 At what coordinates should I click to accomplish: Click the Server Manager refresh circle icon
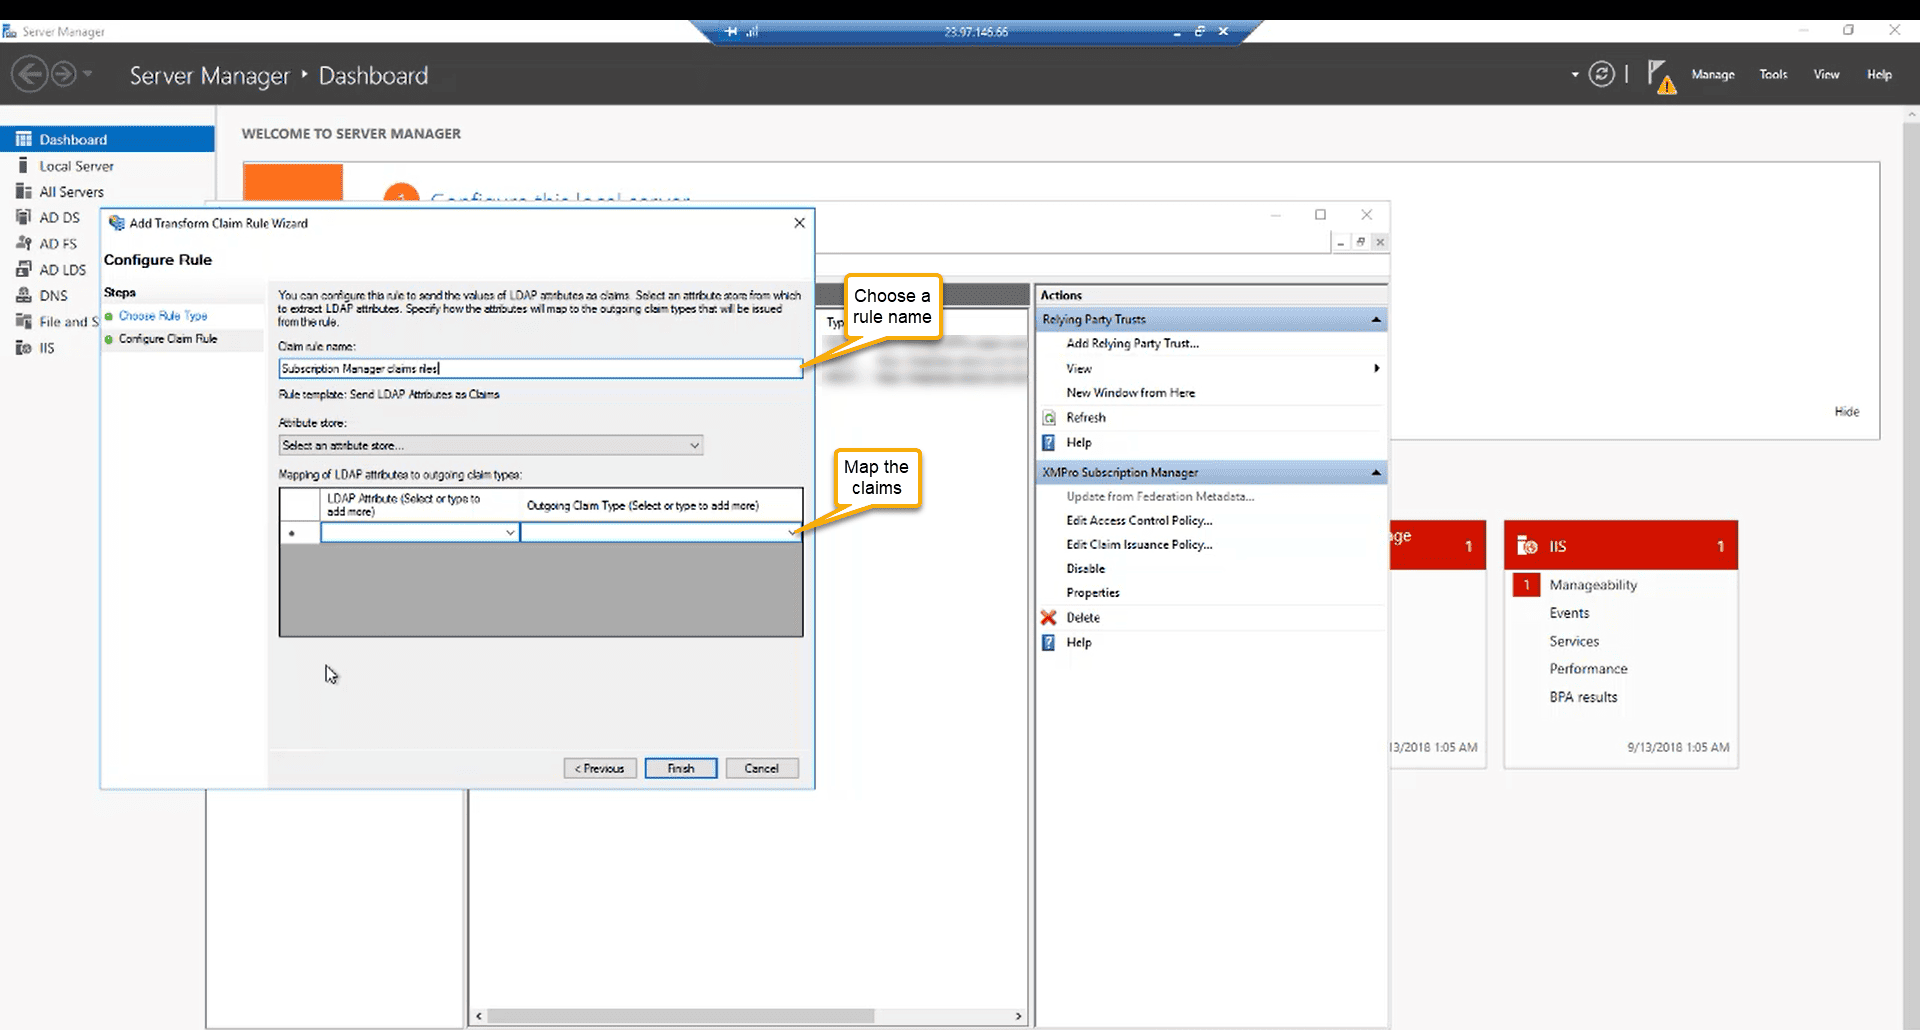[1601, 75]
